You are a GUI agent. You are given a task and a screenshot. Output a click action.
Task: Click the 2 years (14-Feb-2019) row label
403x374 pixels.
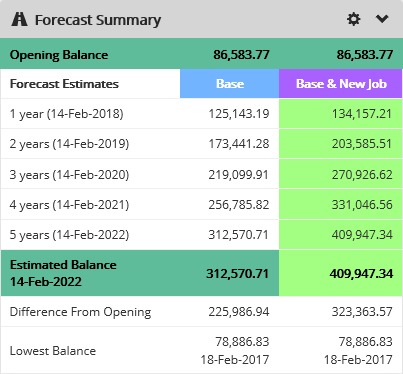coord(69,144)
